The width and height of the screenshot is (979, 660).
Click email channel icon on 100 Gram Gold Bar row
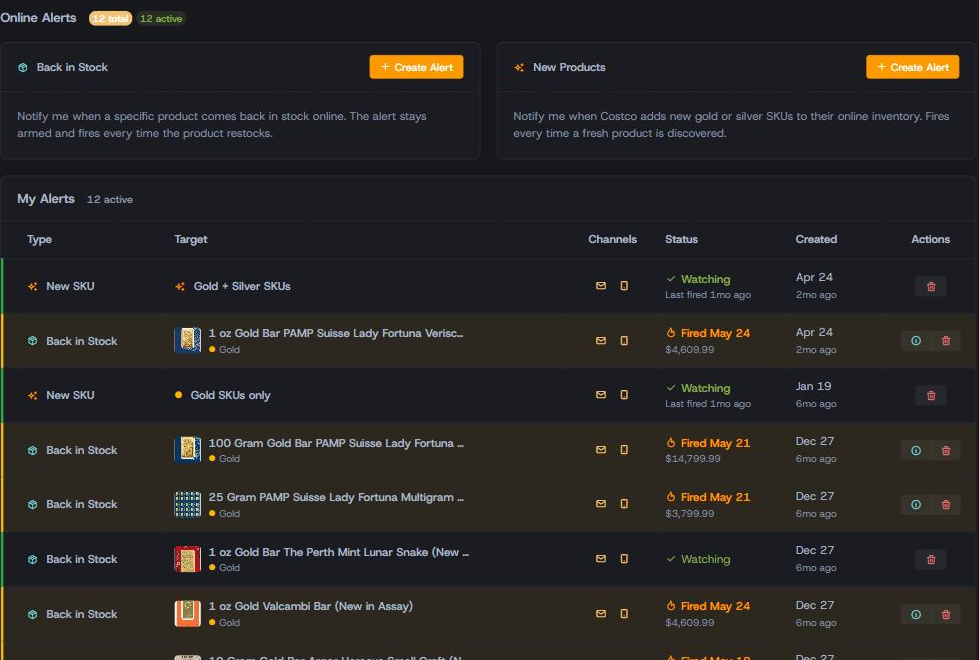point(601,450)
